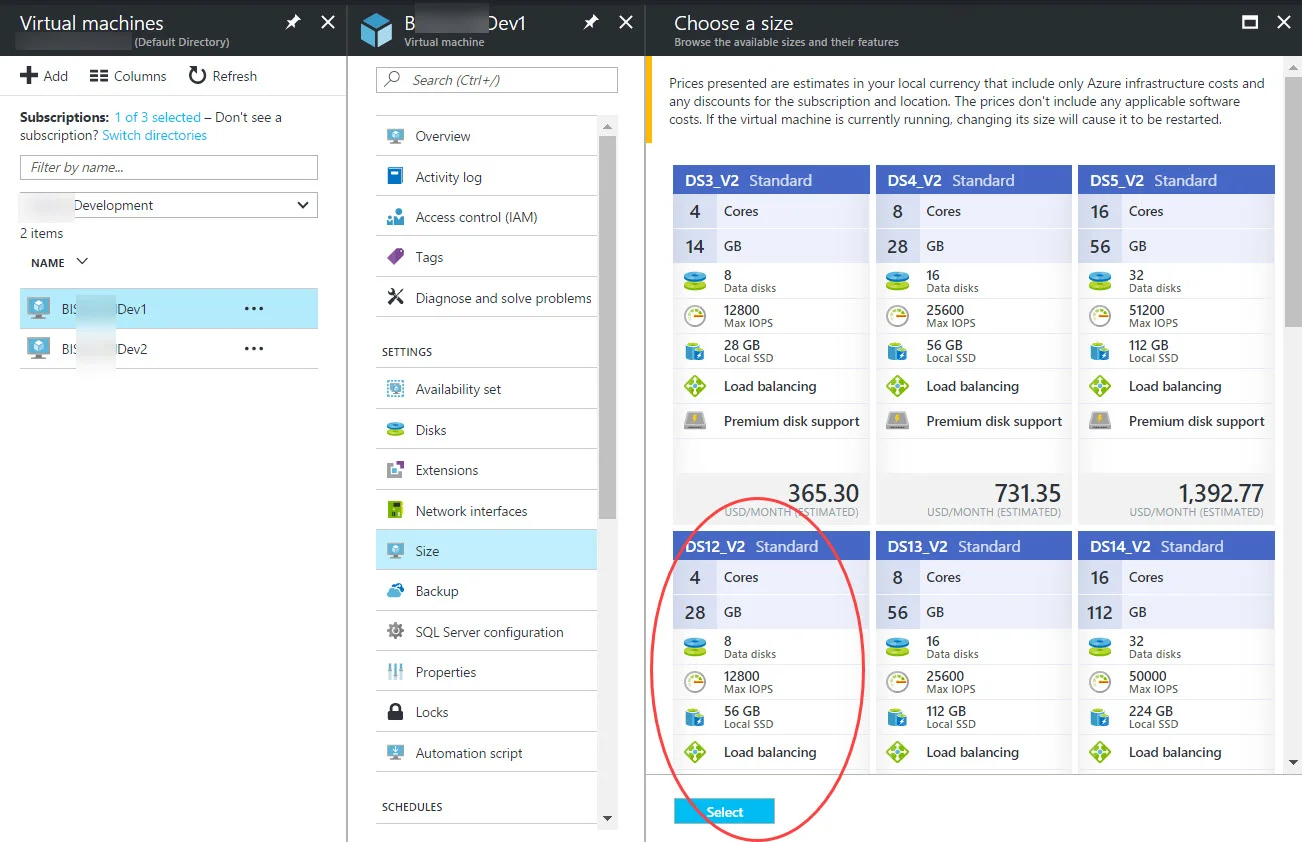Open the subscription Development dropdown

click(x=169, y=205)
